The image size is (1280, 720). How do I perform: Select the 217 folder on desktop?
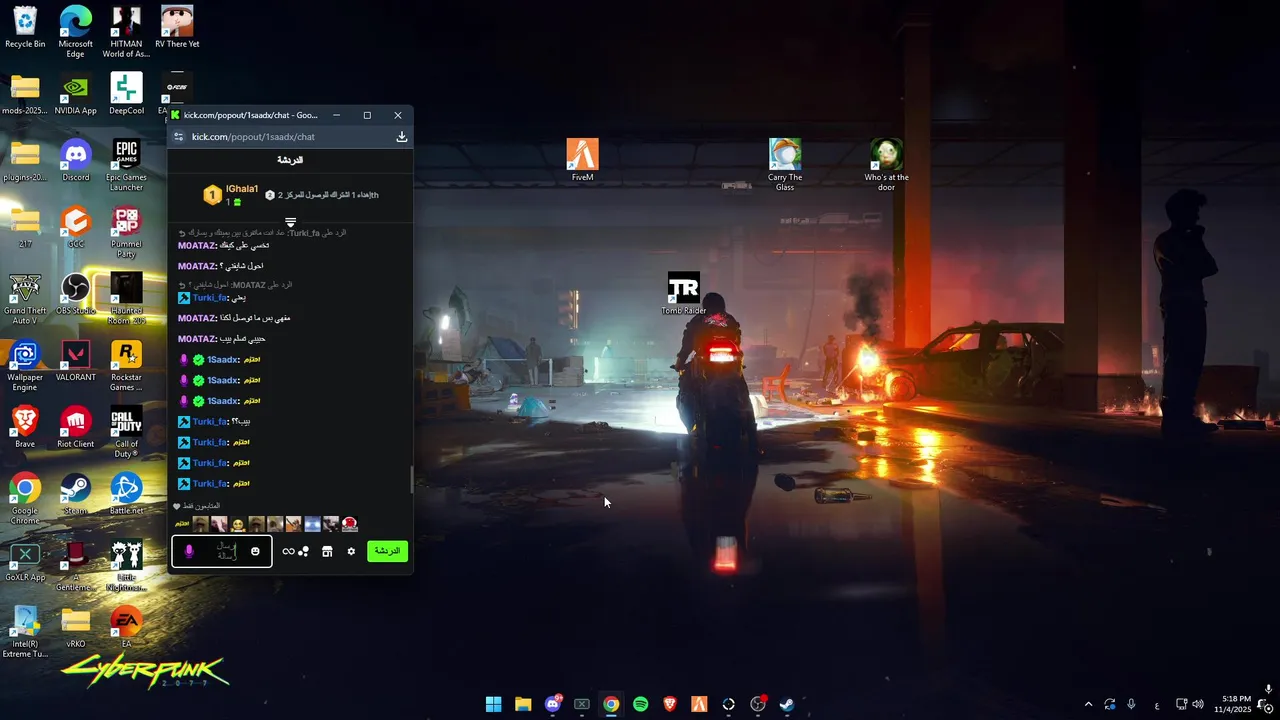tap(25, 227)
